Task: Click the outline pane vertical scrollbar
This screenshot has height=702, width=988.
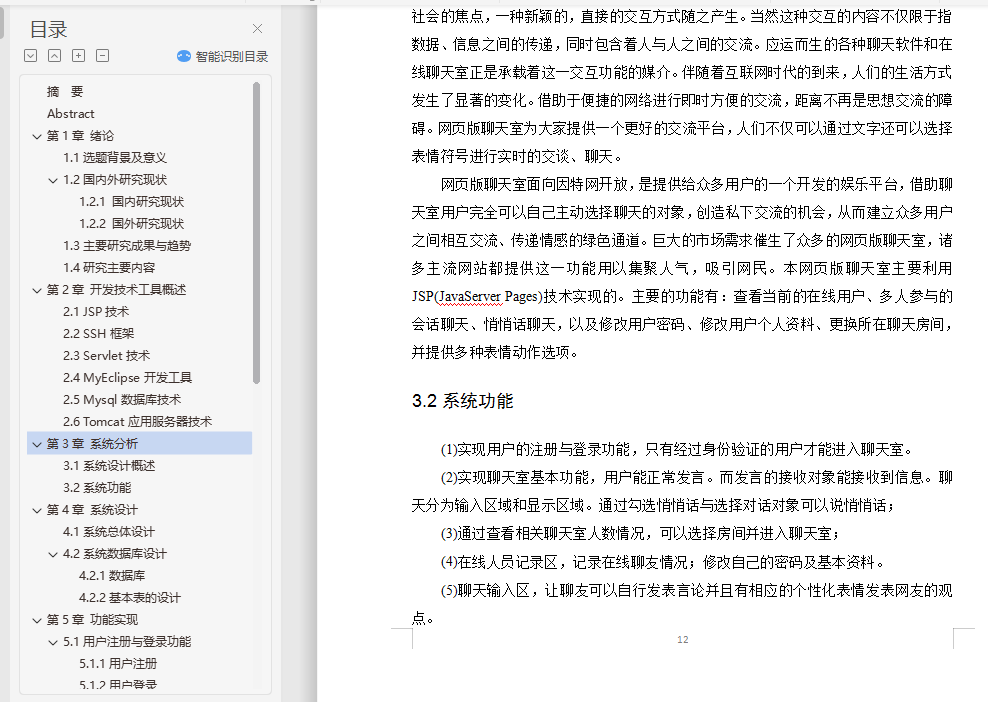Action: [x=256, y=232]
